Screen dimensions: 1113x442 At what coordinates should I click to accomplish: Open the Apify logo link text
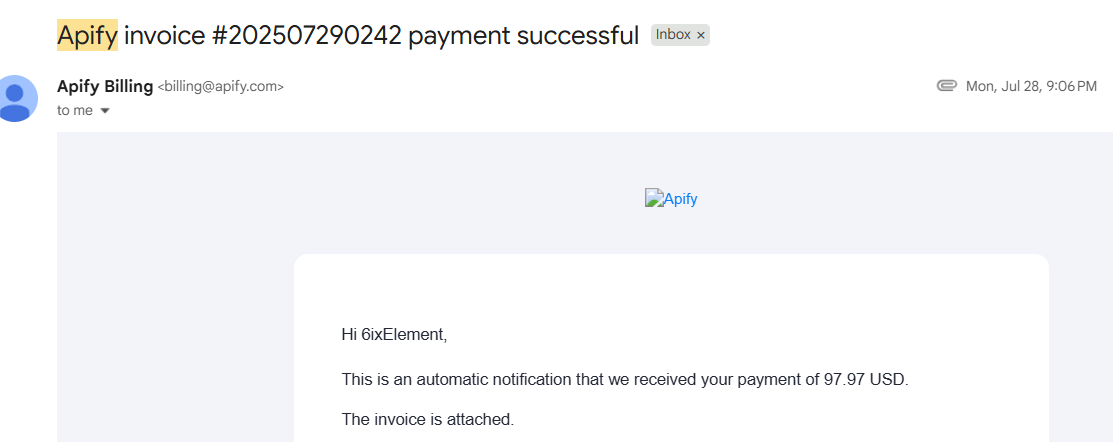coord(680,199)
